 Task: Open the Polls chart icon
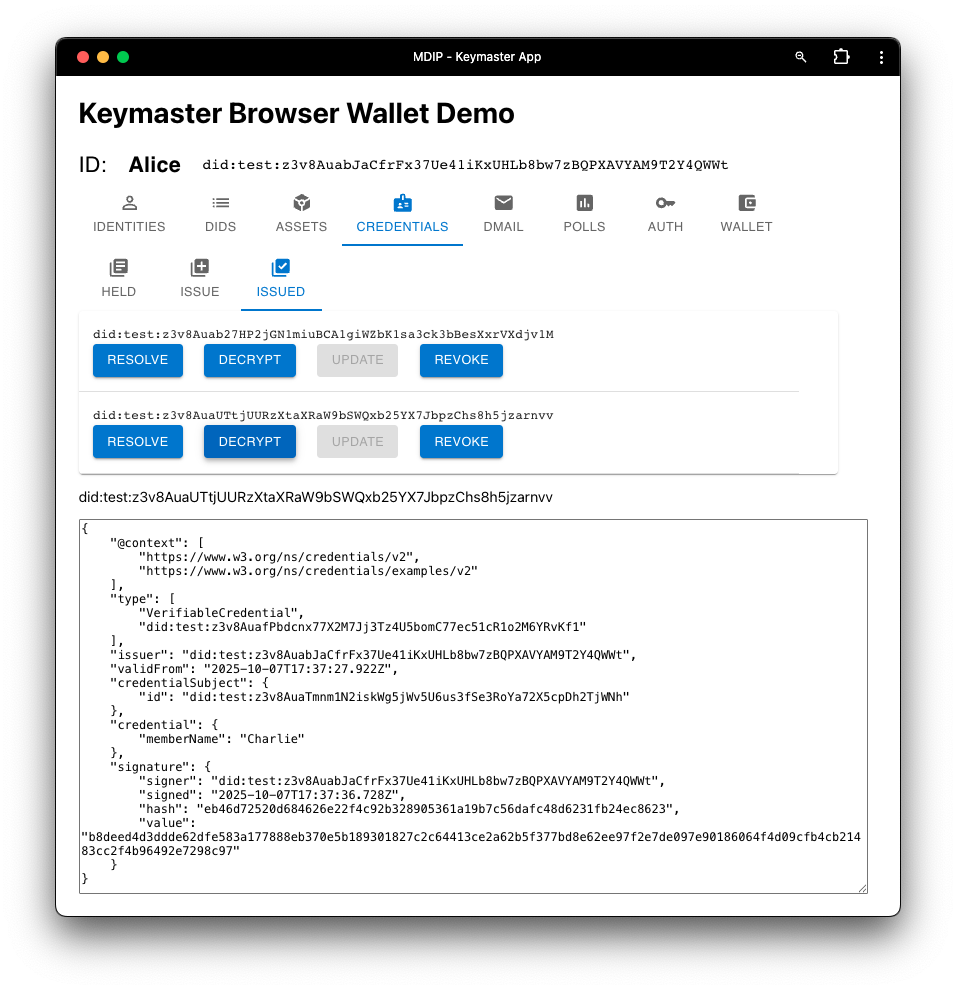(584, 203)
